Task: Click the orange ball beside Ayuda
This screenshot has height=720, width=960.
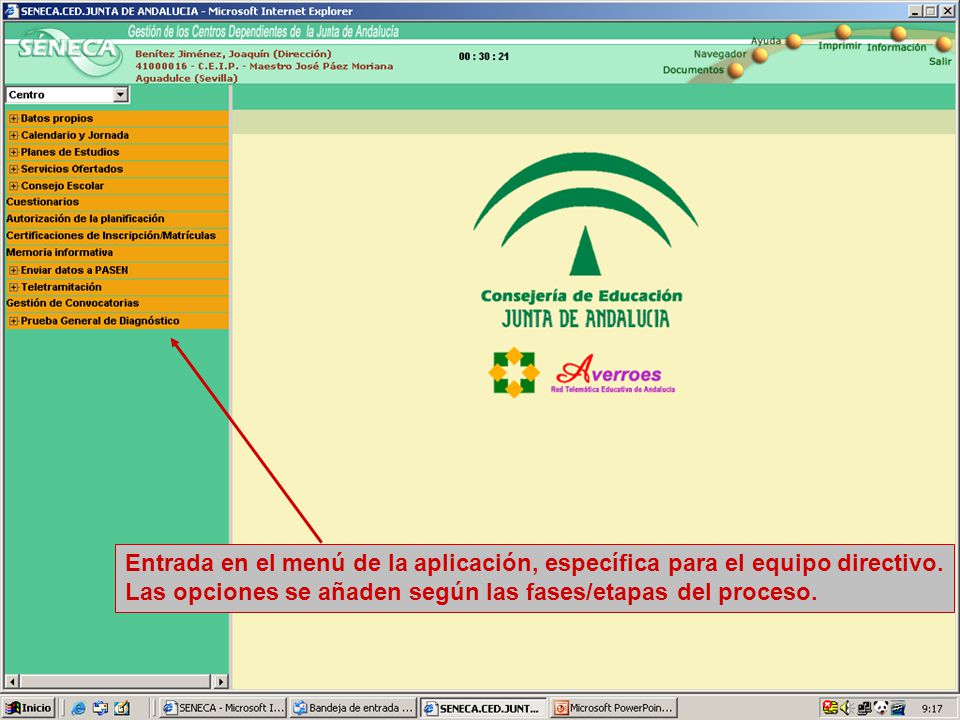Action: click(793, 42)
